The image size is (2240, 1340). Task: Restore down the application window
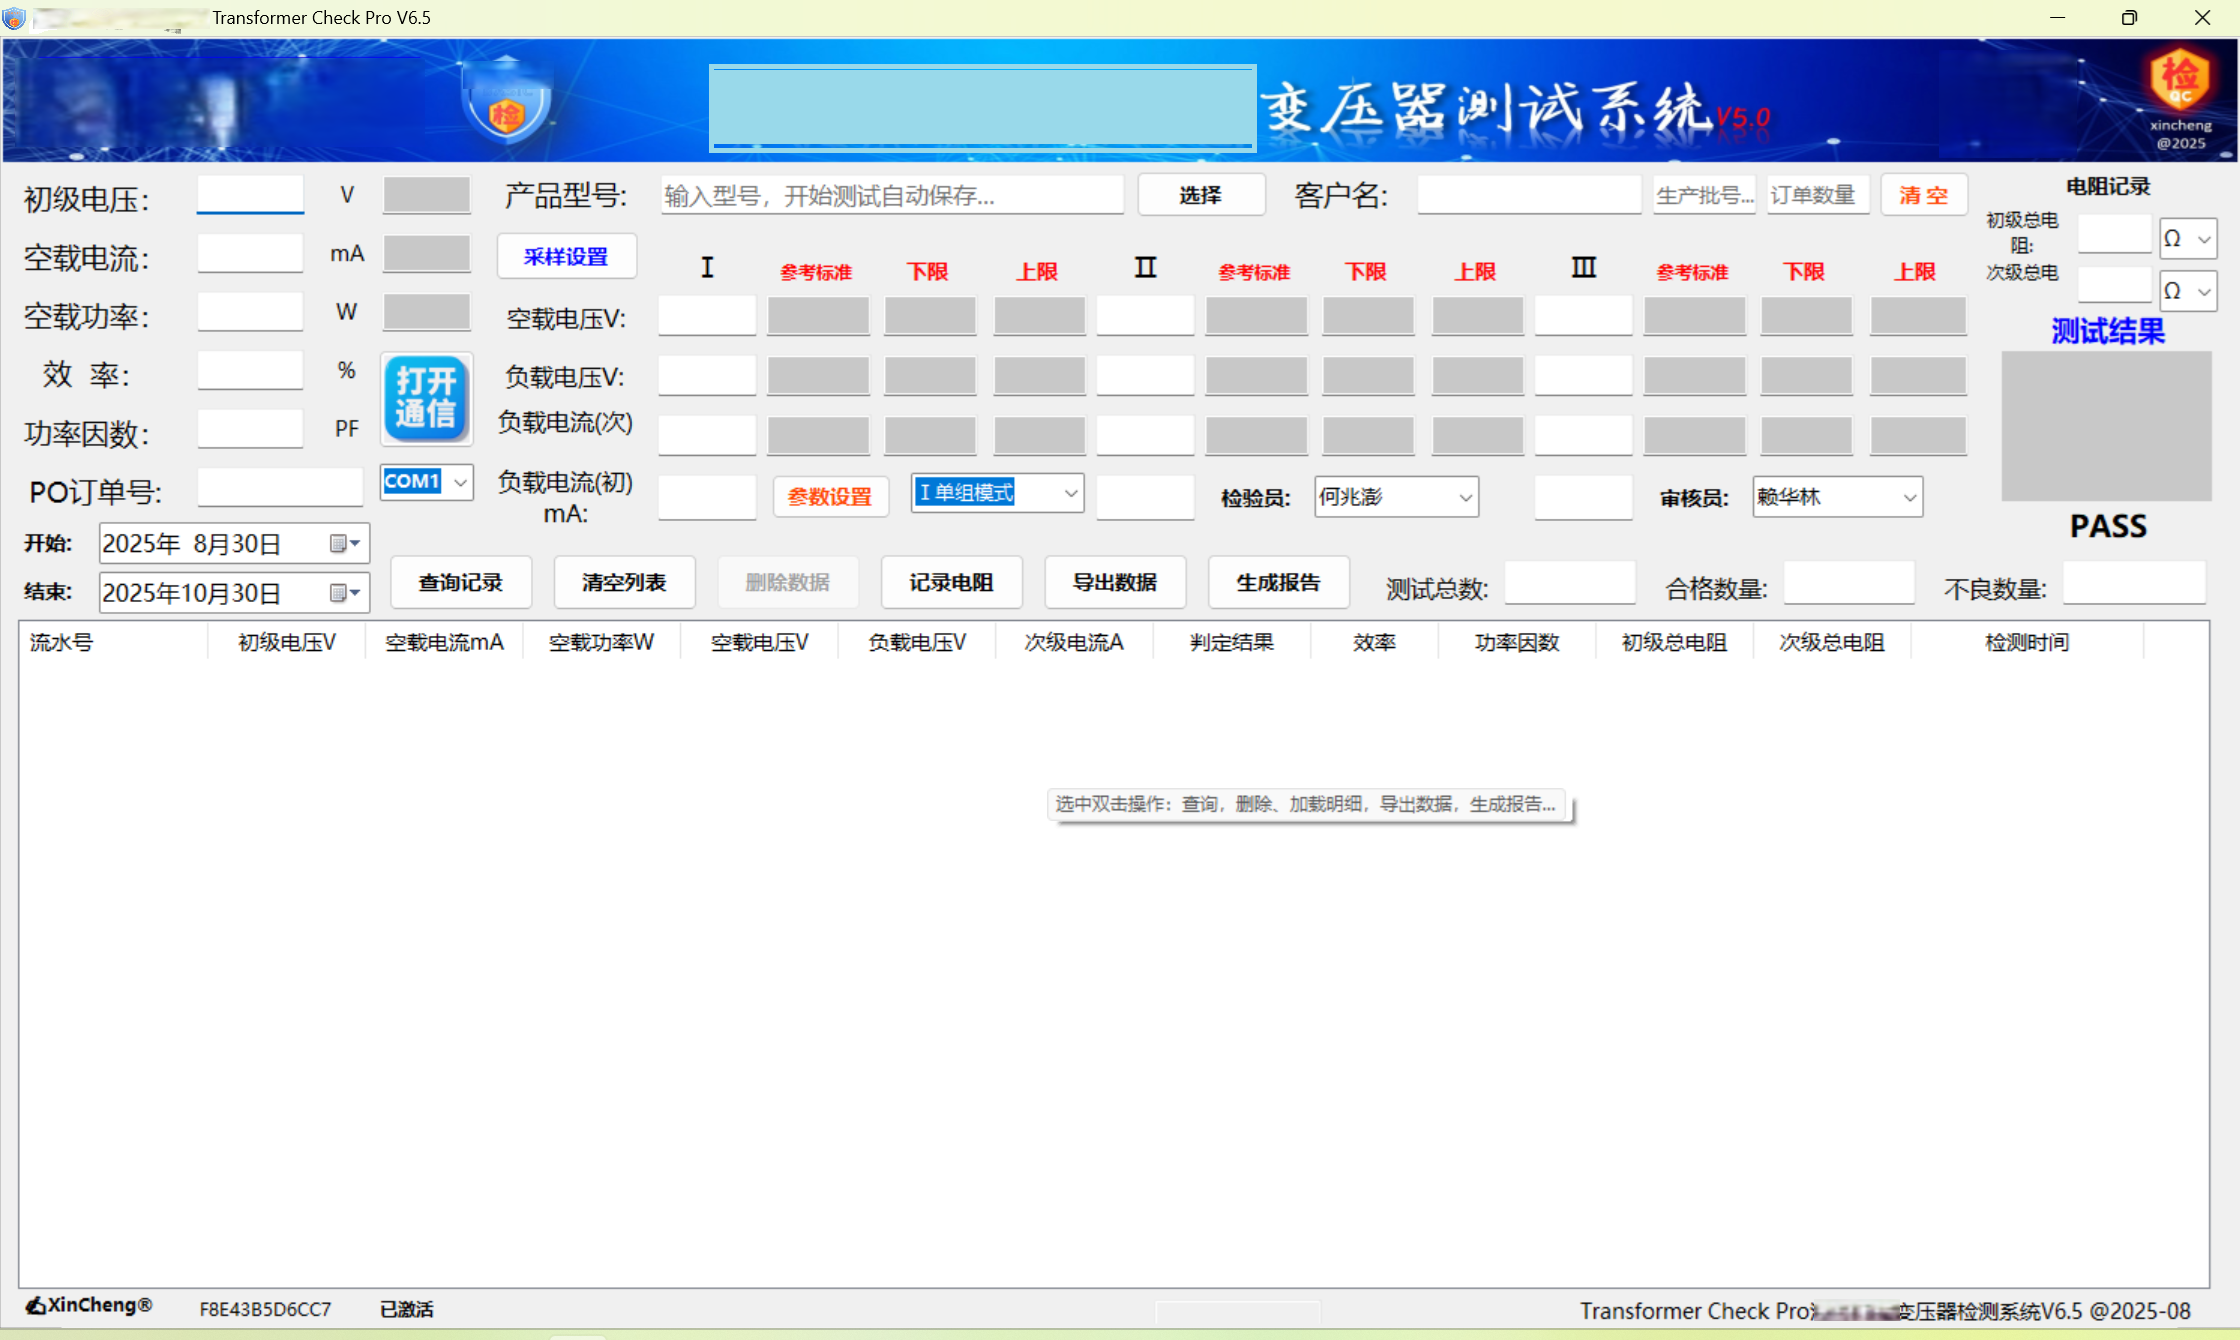(x=2129, y=17)
